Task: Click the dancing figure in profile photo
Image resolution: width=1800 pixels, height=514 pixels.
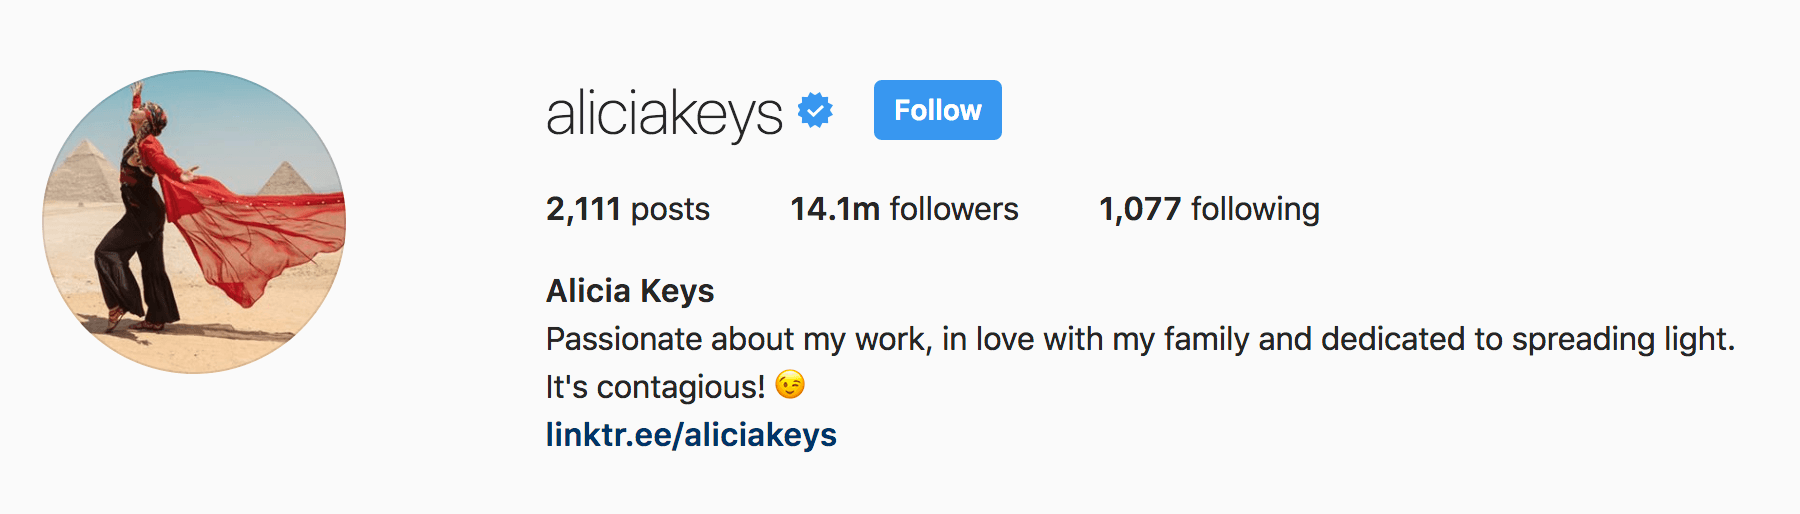Action: point(140,230)
